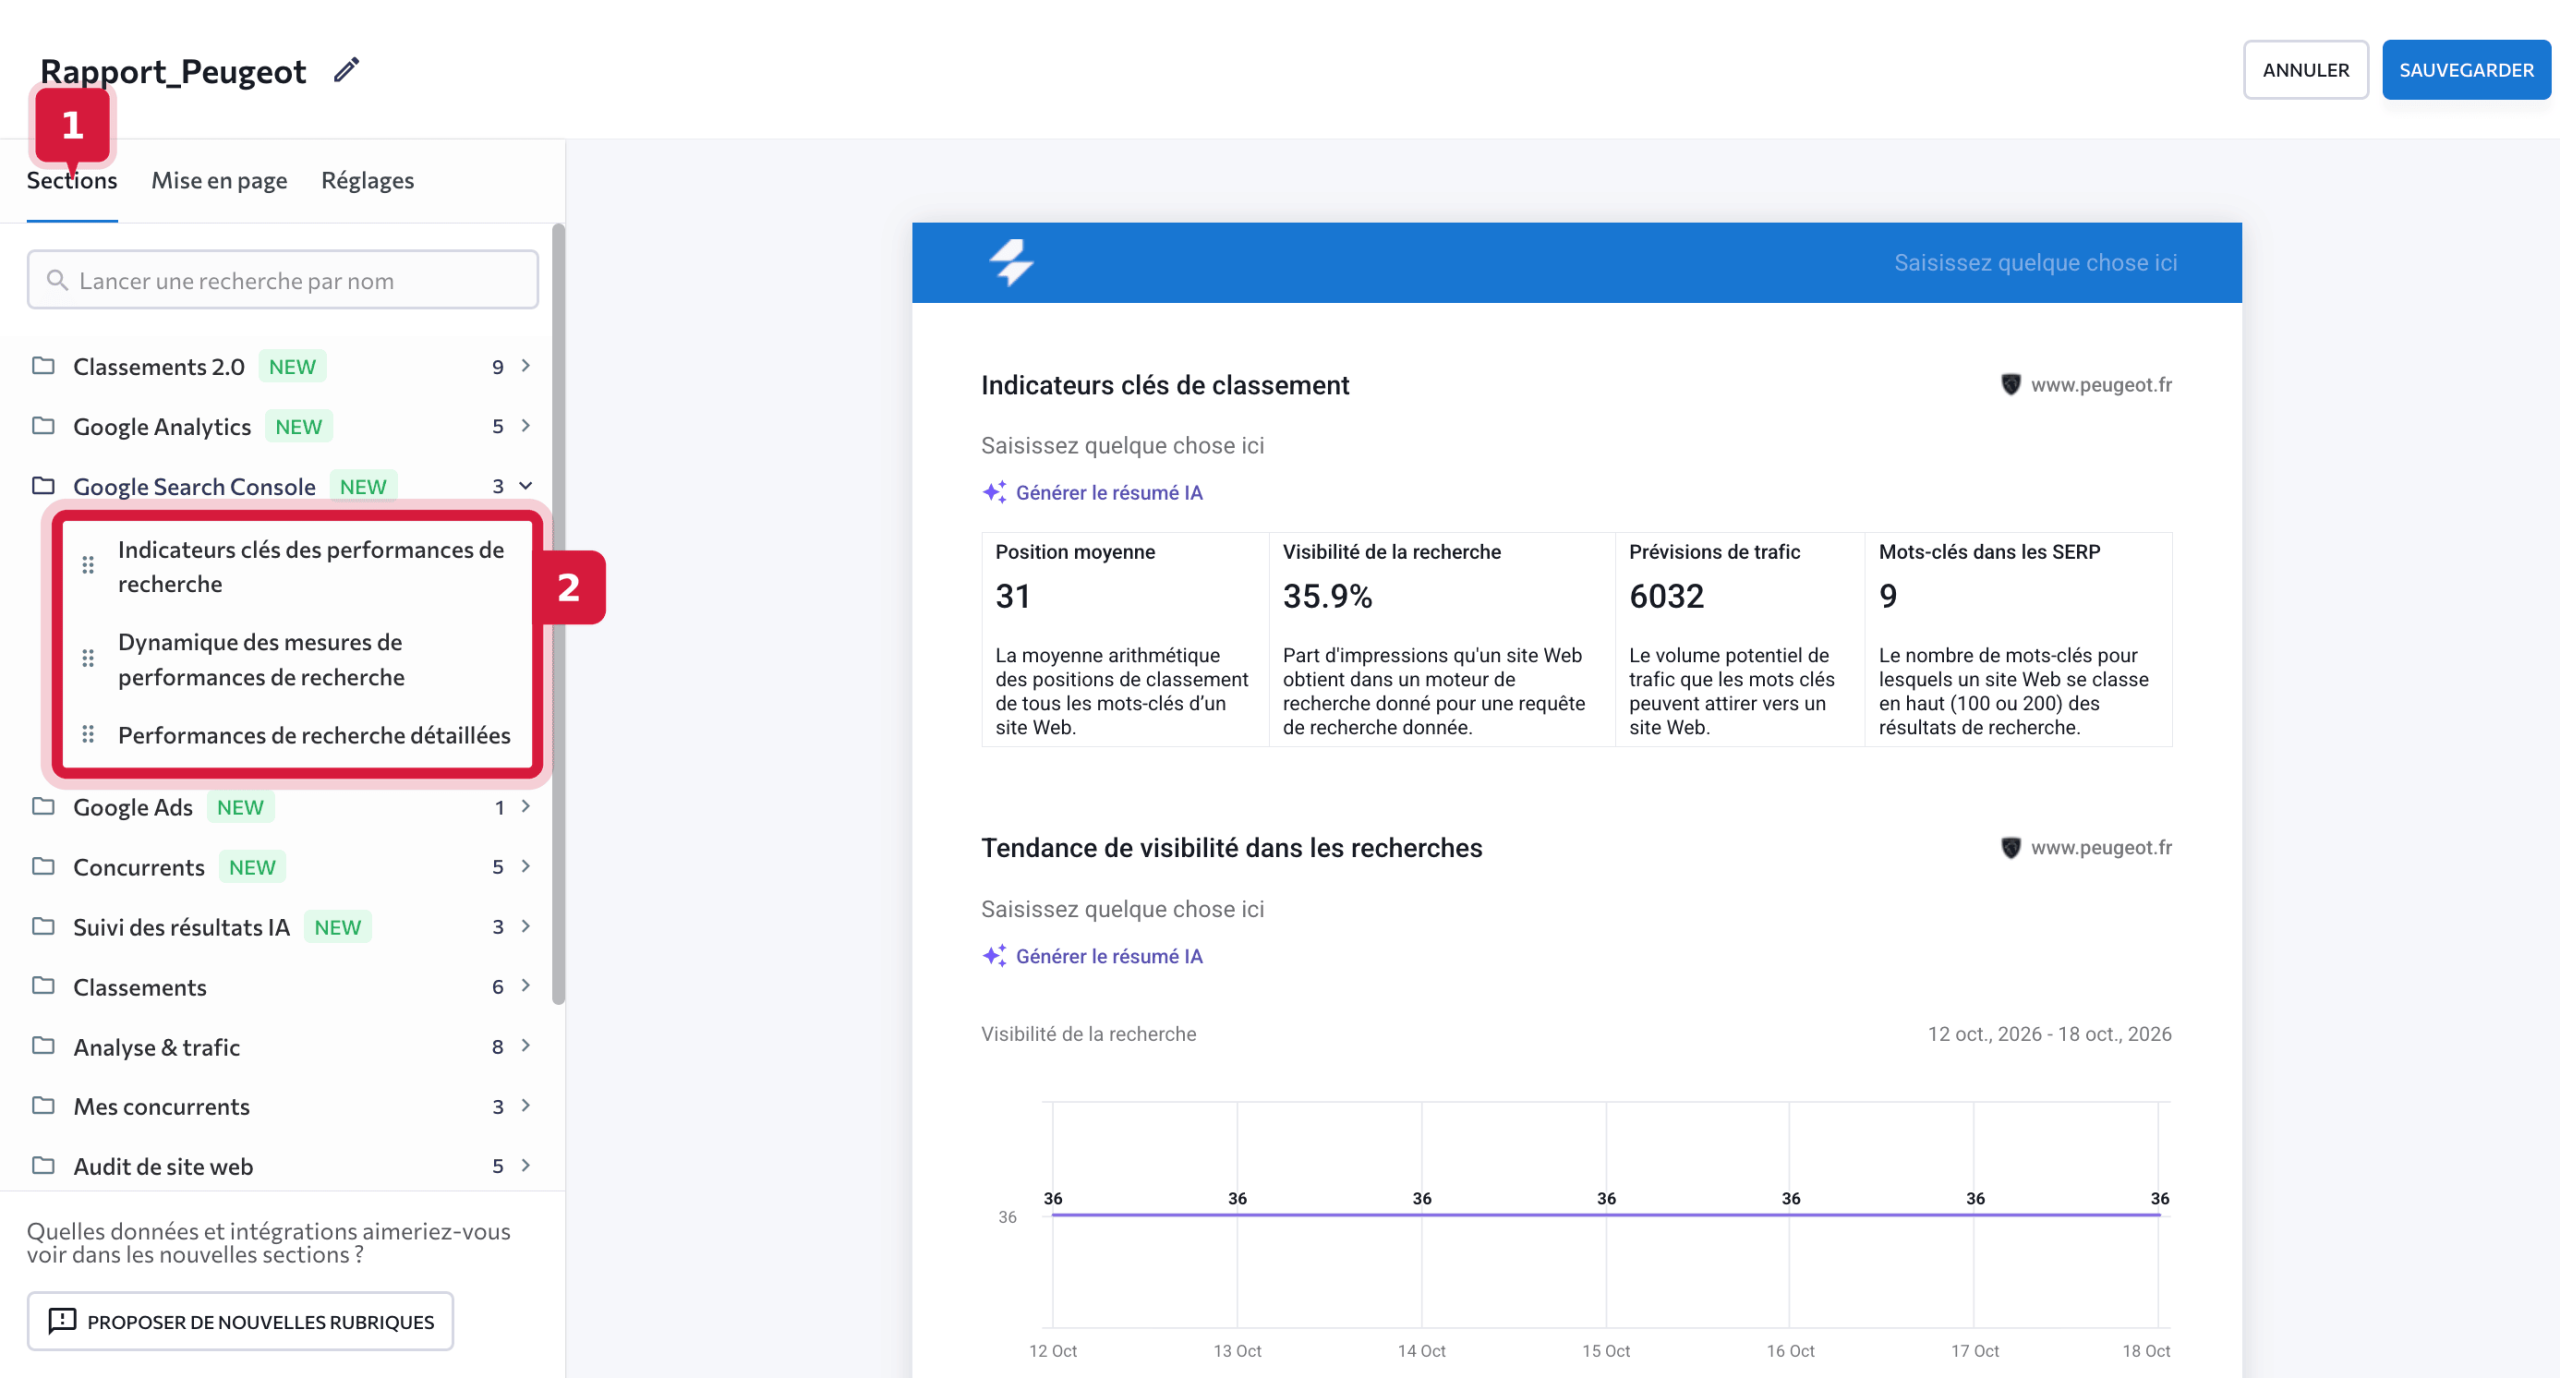Open the Classements folder row

coord(283,987)
